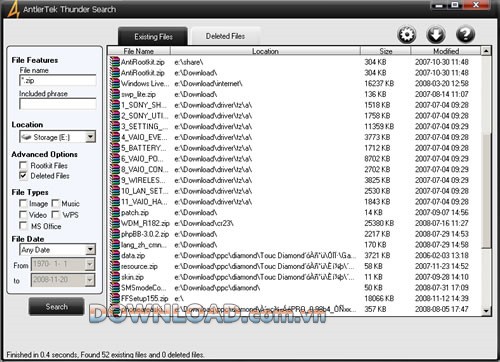Click zip icon of 1_SONY_SH... row
The width and height of the screenshot is (500, 362).
115,105
